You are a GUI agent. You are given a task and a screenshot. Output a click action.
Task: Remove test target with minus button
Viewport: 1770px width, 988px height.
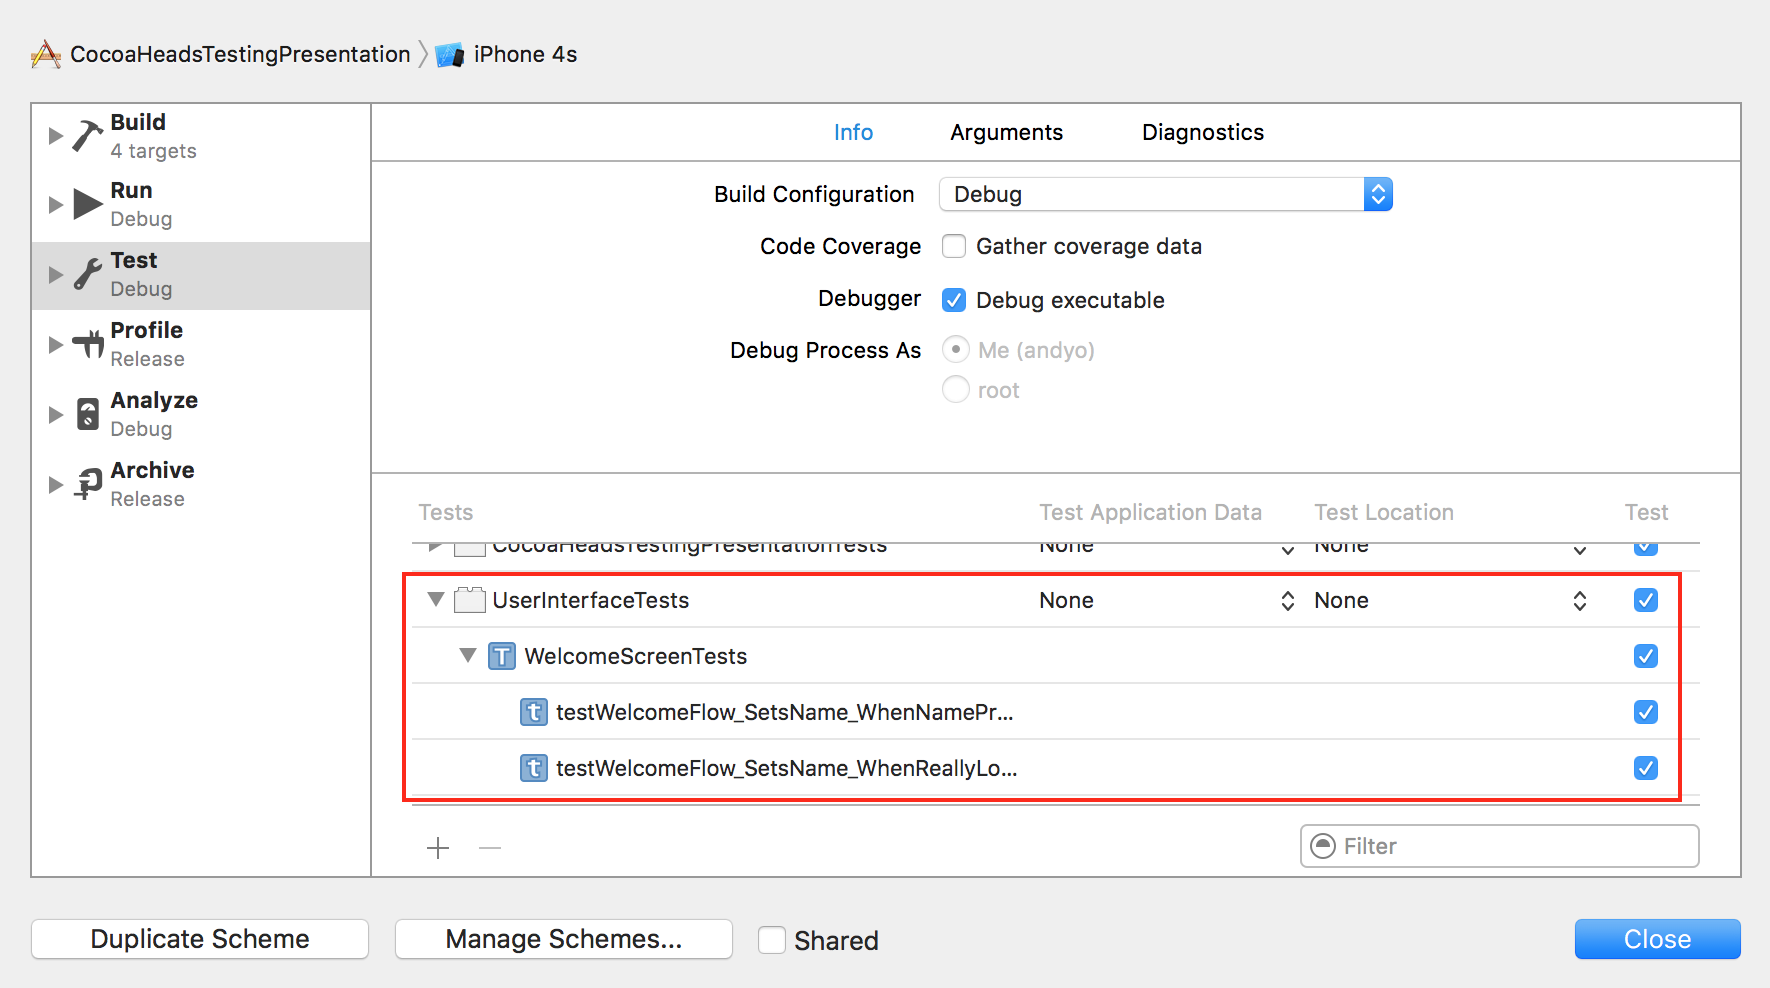click(490, 848)
